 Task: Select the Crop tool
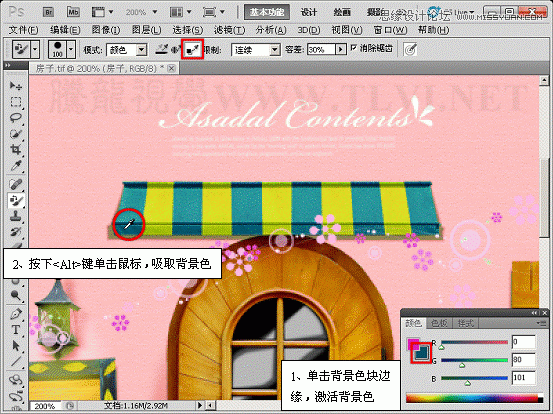click(16, 150)
